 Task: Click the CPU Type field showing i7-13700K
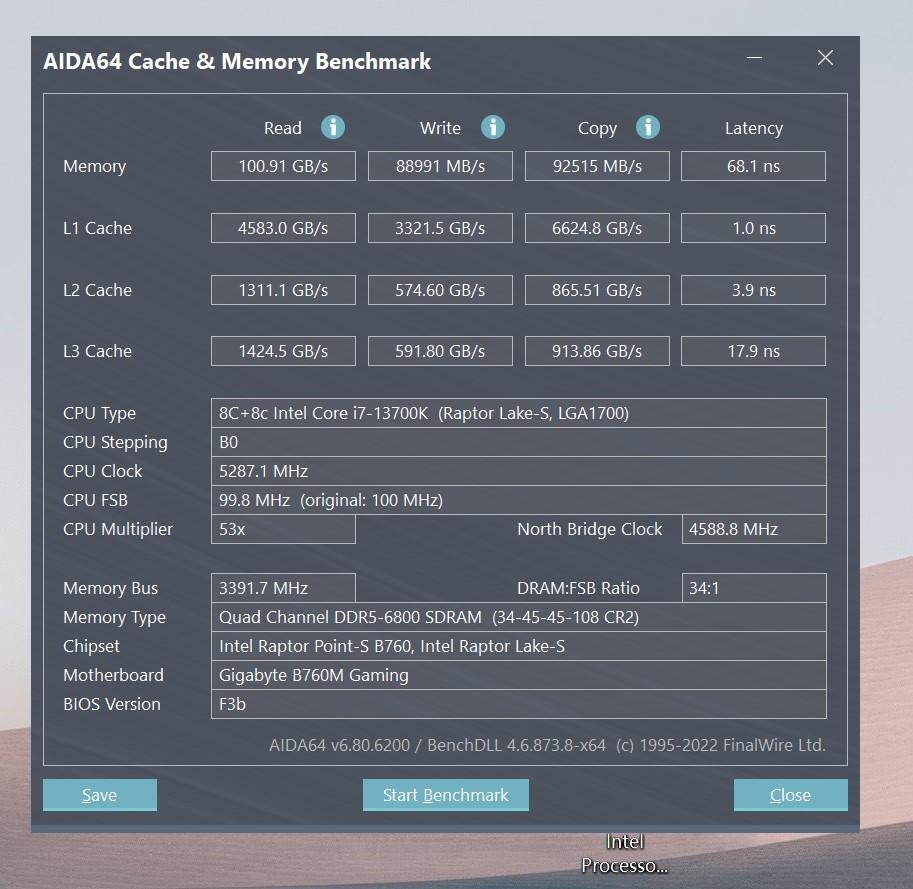518,413
